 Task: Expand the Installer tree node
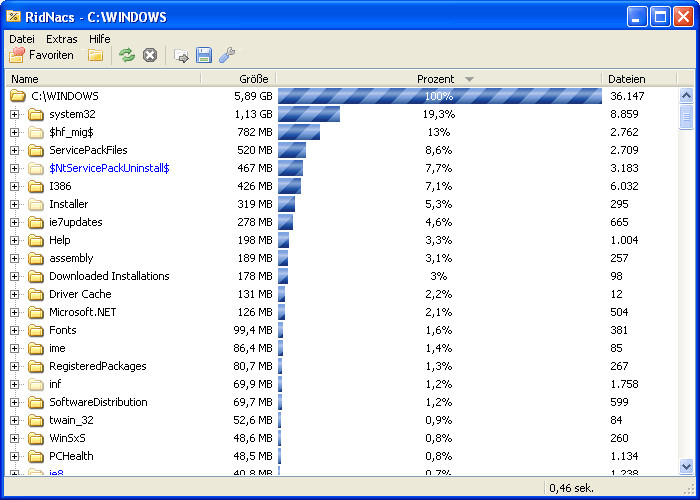pyautogui.click(x=15, y=204)
